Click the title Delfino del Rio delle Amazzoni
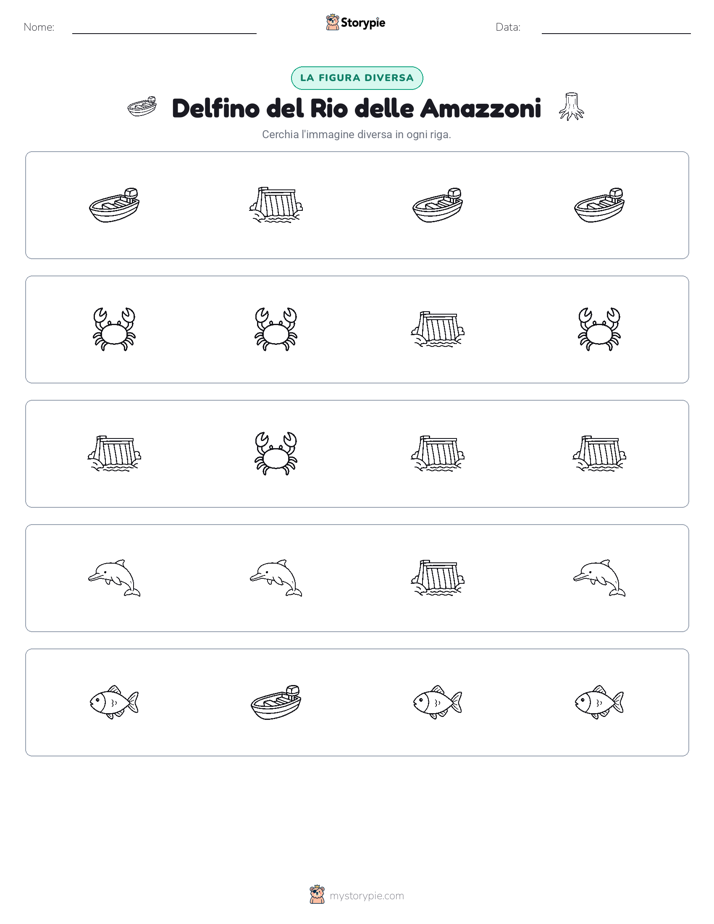This screenshot has width=714, height=924. pyautogui.click(x=356, y=108)
